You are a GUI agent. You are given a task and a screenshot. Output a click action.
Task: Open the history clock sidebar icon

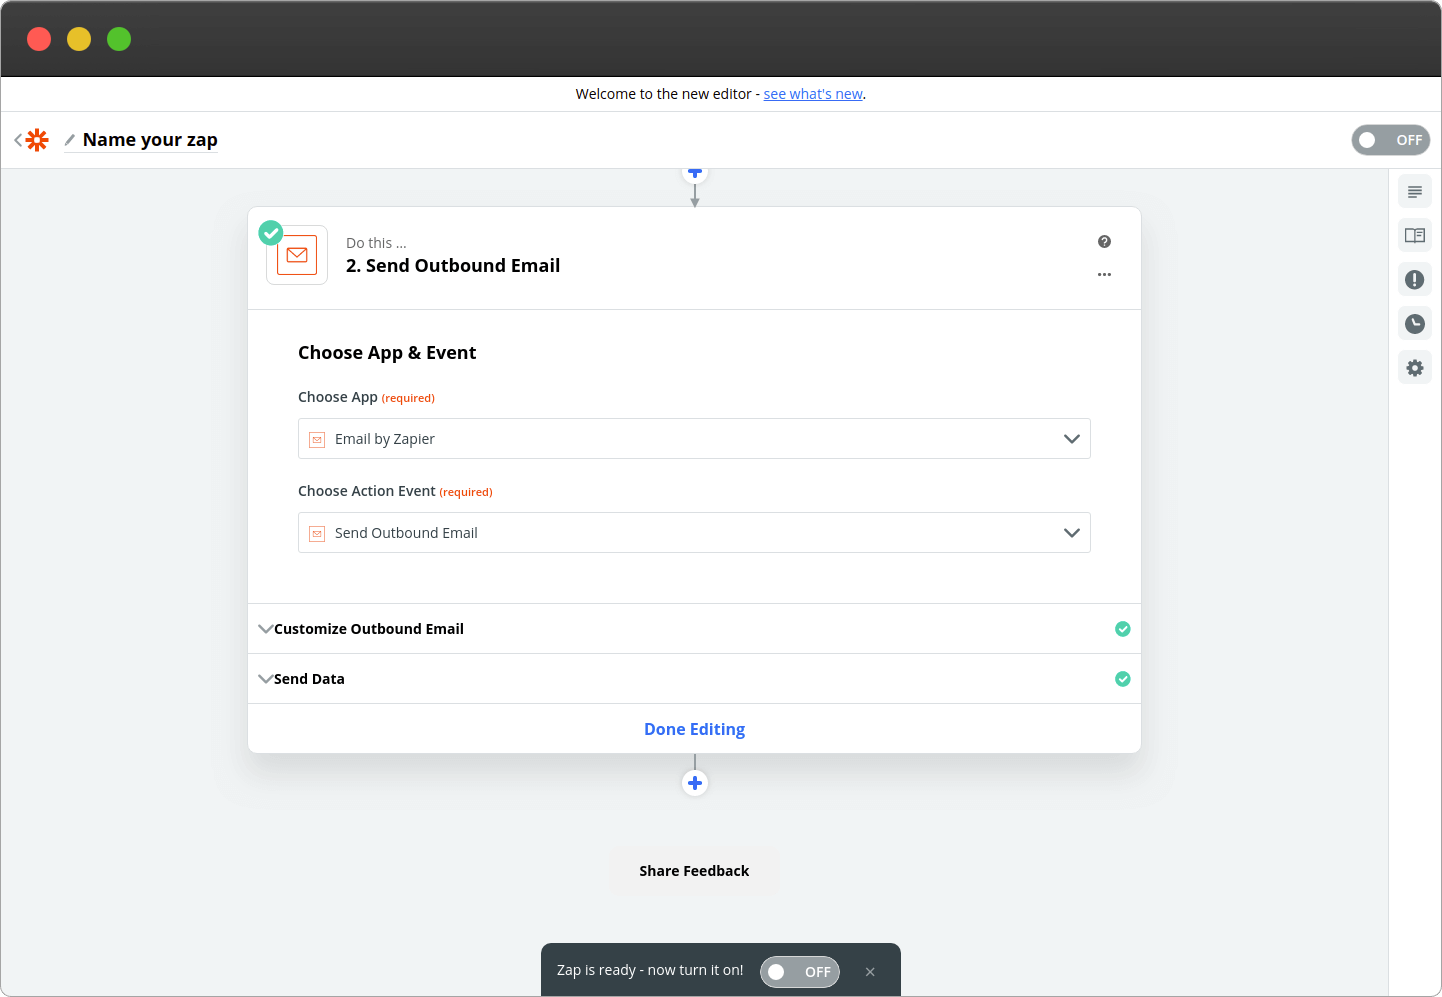coord(1415,324)
